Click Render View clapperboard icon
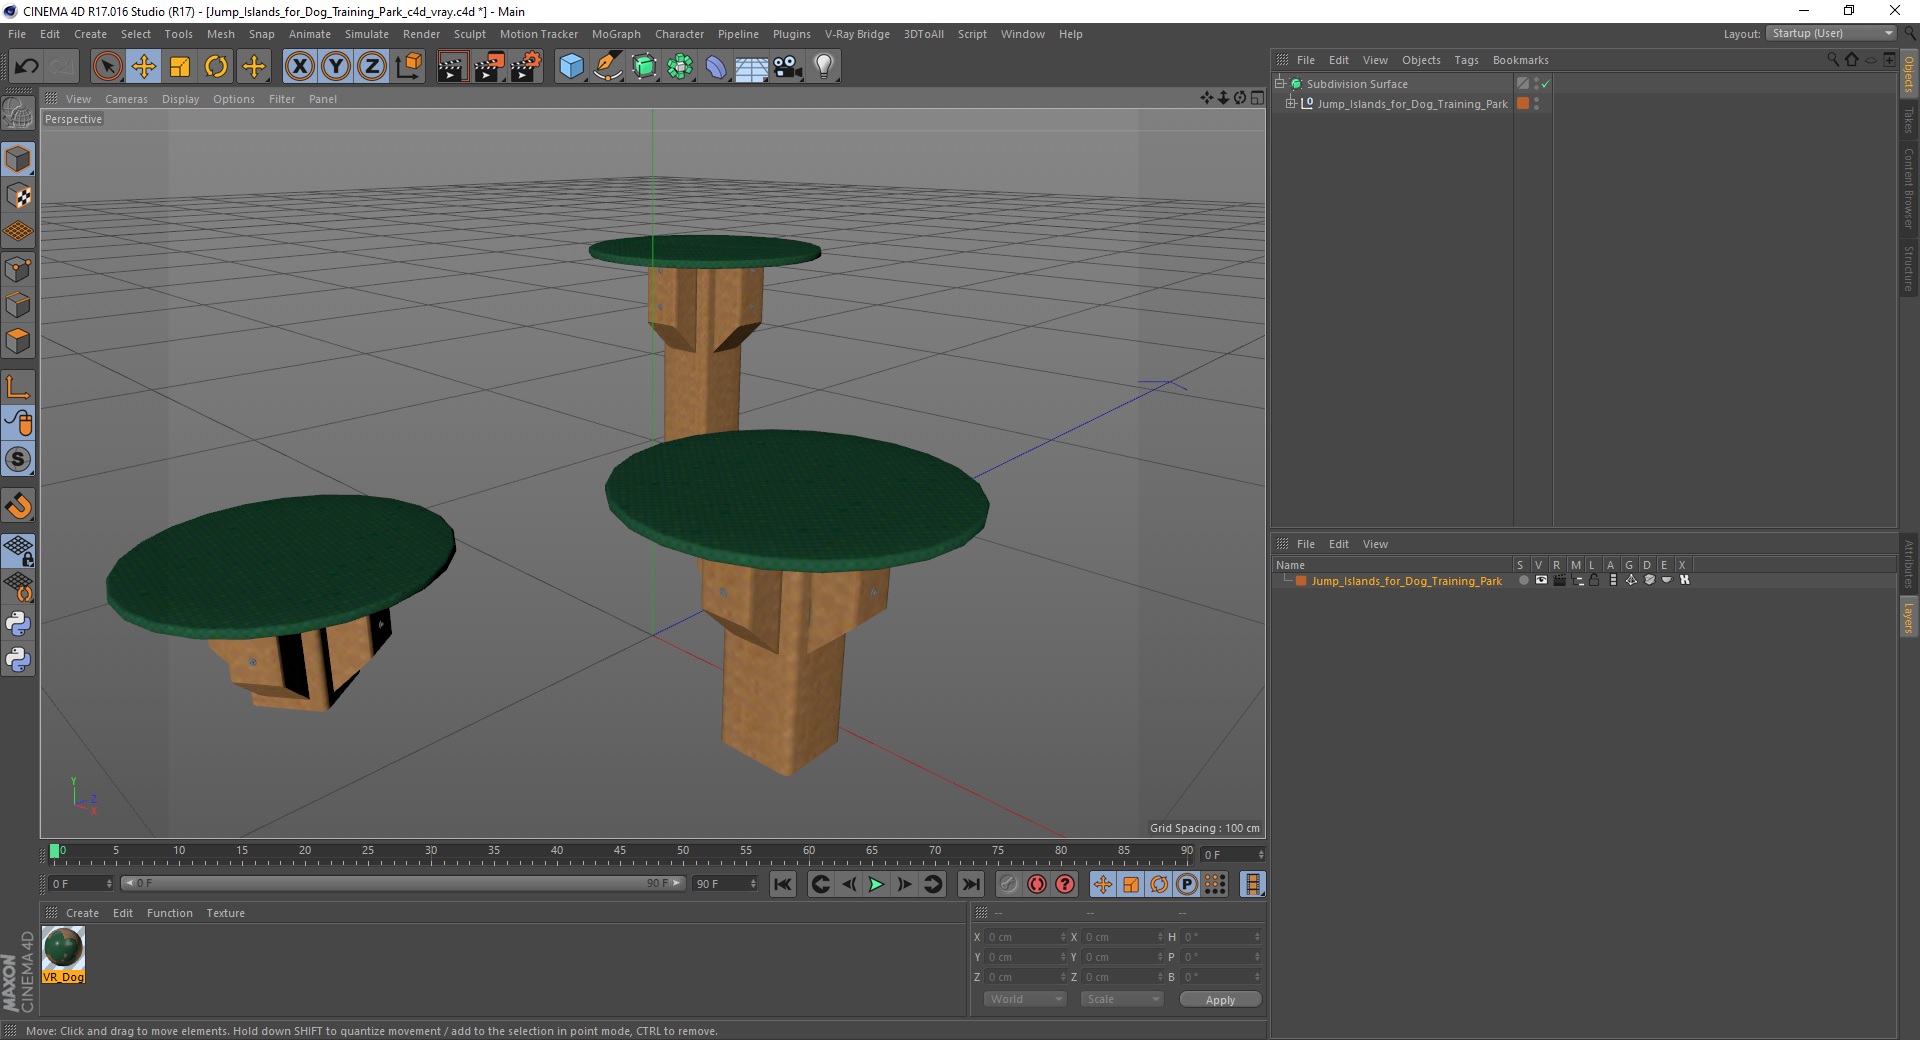The height and width of the screenshot is (1040, 1920). [452, 67]
